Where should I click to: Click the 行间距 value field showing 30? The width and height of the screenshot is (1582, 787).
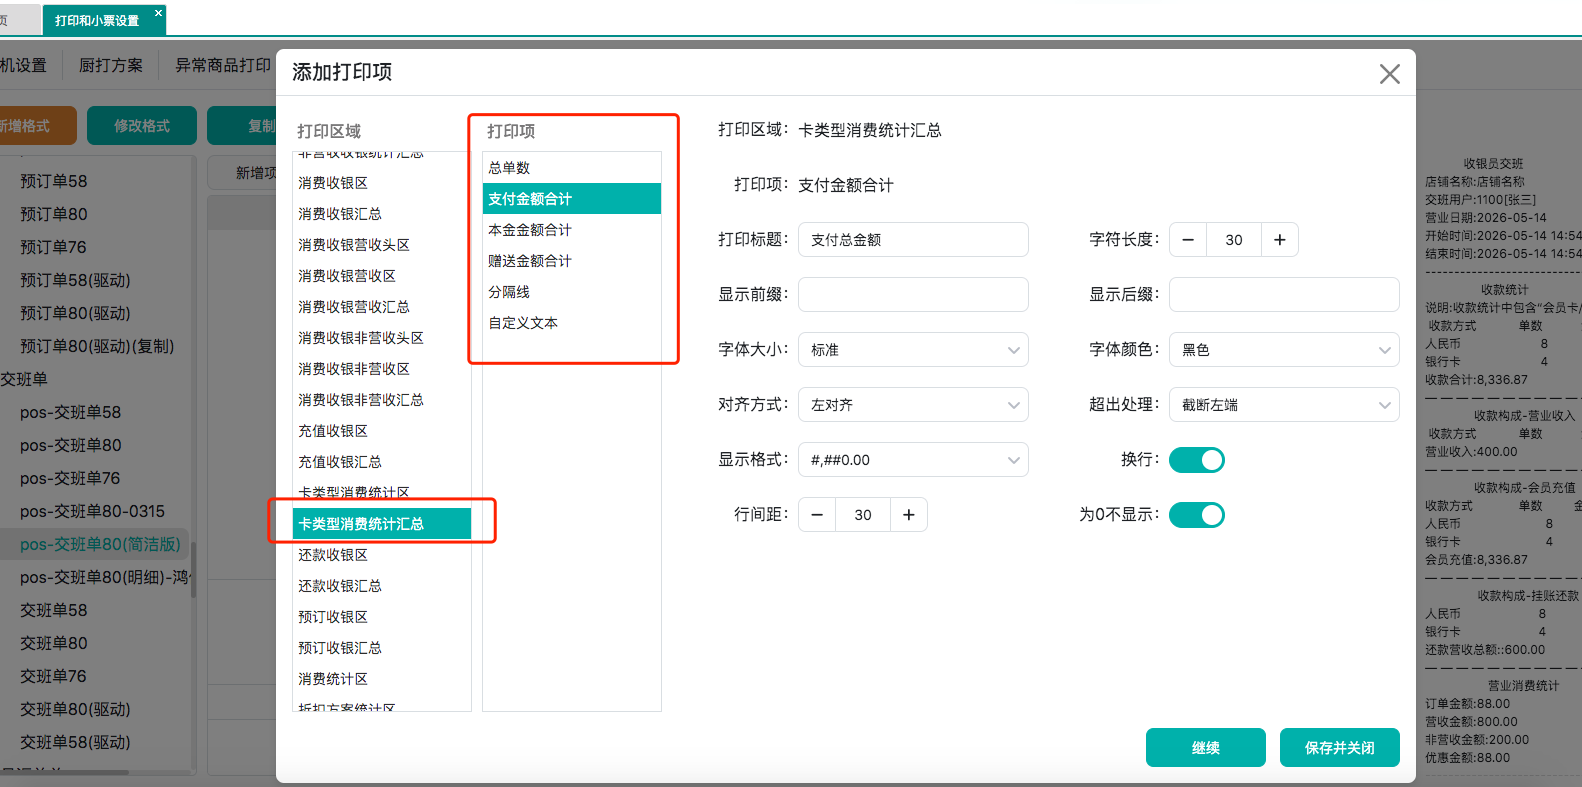[863, 515]
